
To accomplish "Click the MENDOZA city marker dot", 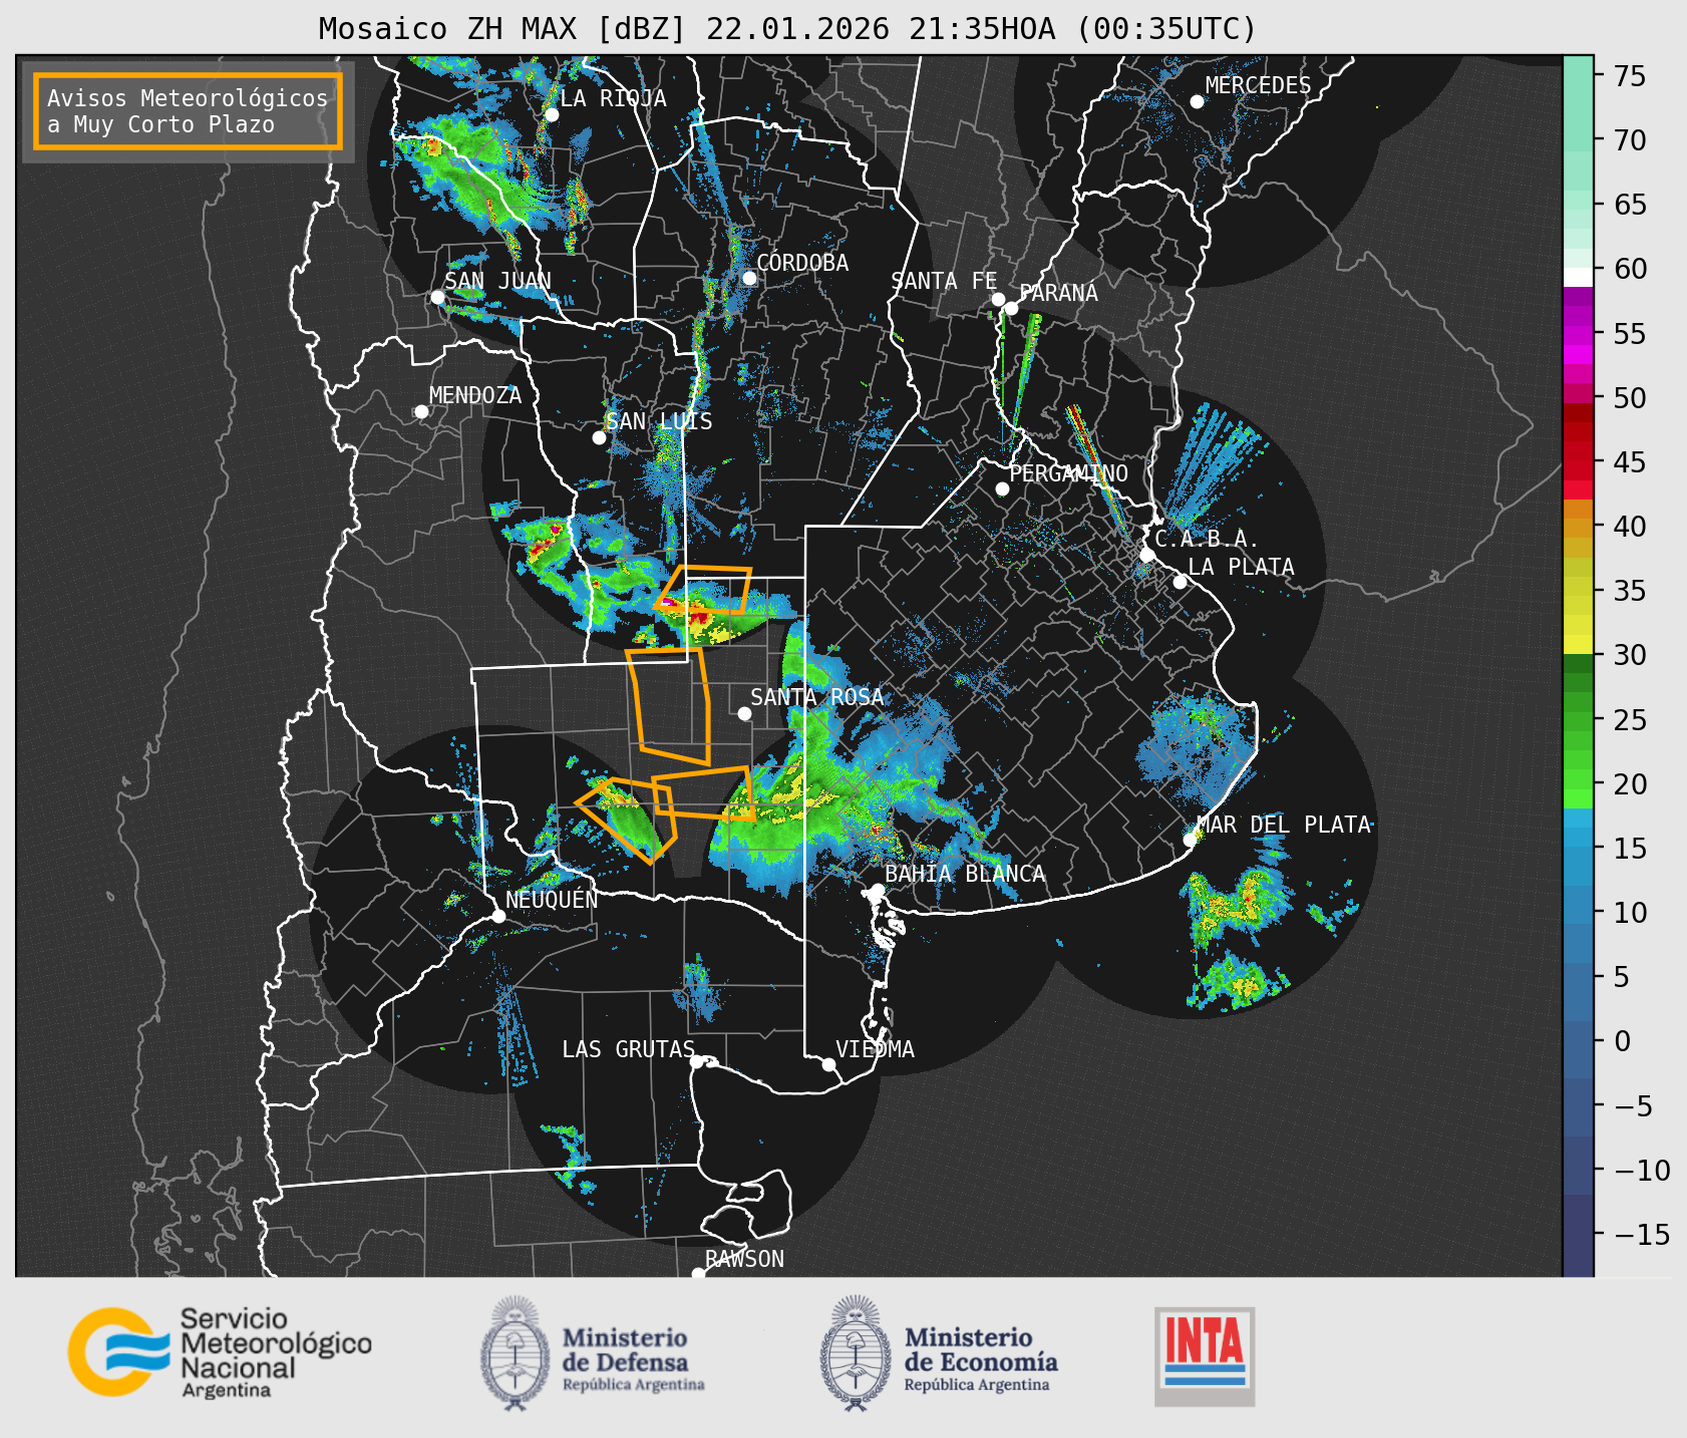I will (x=421, y=412).
